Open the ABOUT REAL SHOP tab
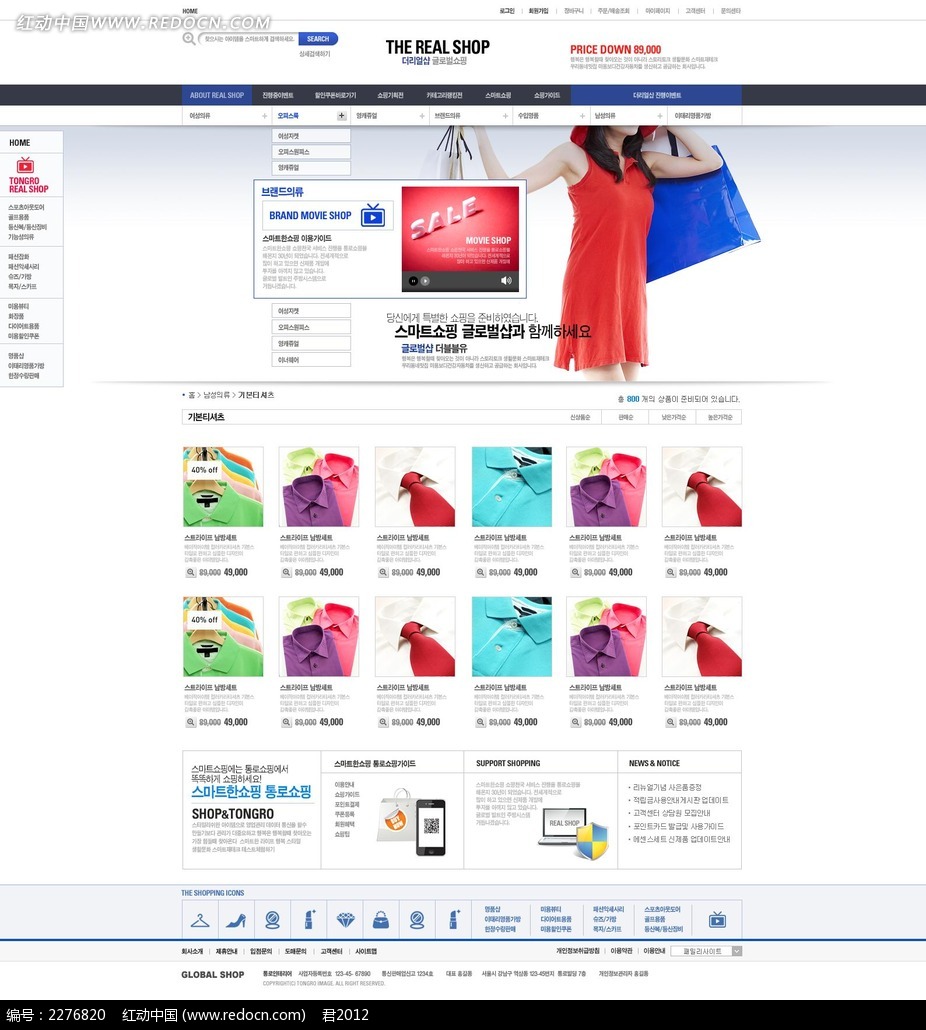Screen dimensions: 926x1030 coord(217,95)
